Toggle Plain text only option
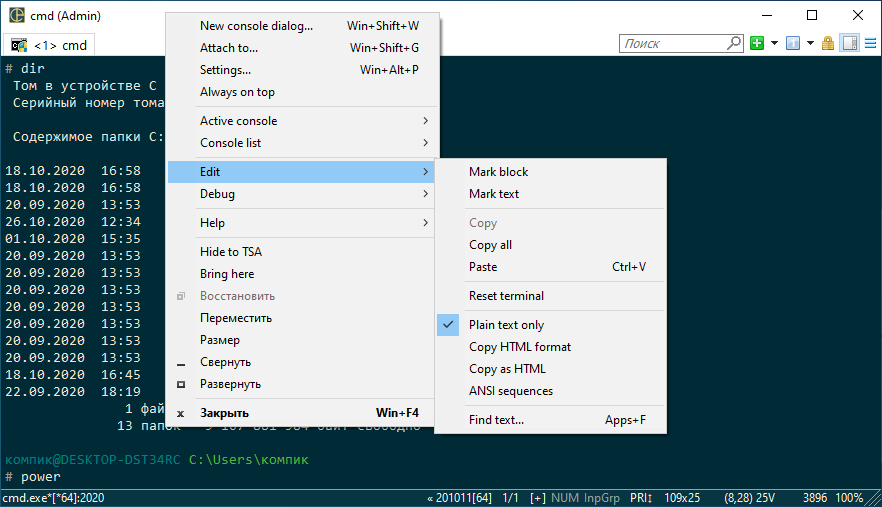 pos(506,325)
